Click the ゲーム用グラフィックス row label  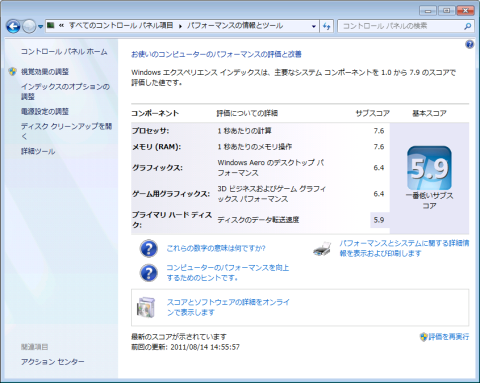(171, 194)
